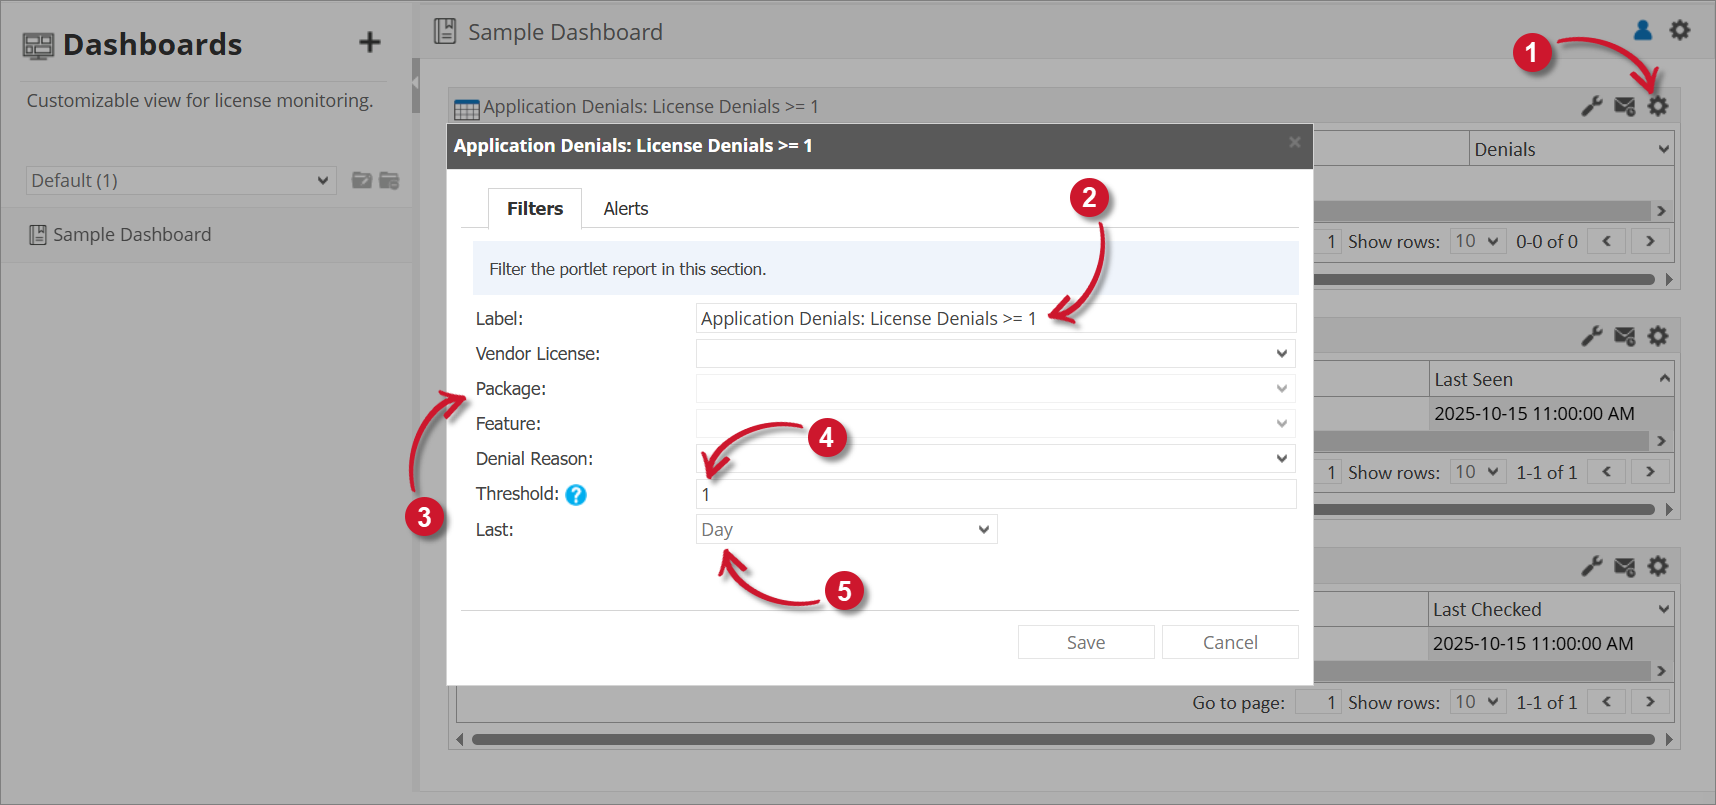Open Last period dropdown showing Day
1716x805 pixels.
pyautogui.click(x=846, y=529)
